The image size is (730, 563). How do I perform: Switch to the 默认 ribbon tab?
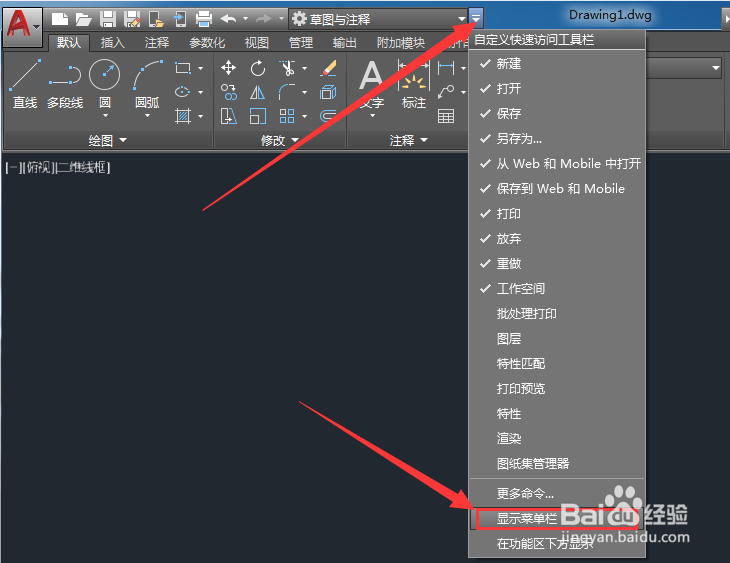(x=68, y=43)
